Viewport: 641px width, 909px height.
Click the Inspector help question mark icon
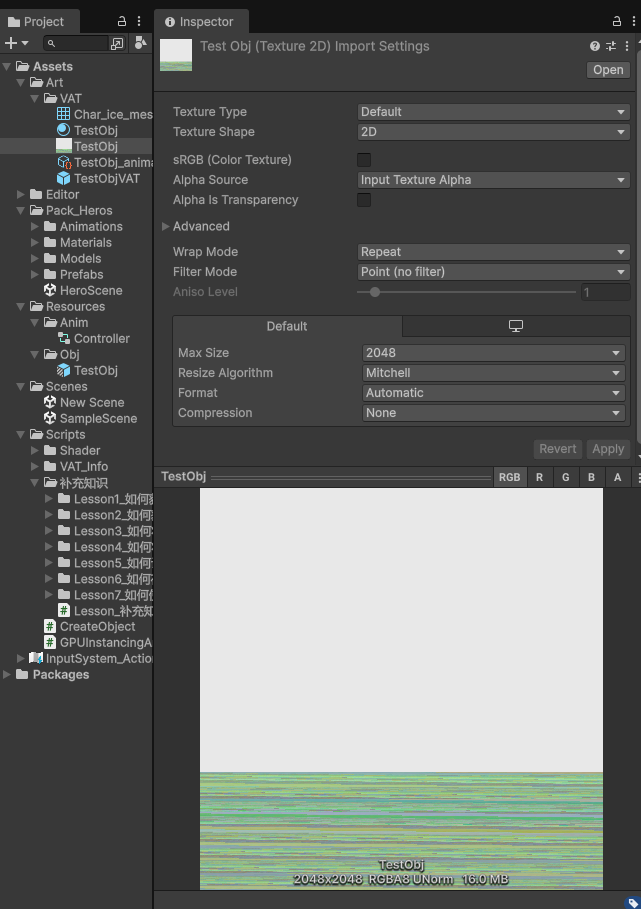point(595,46)
